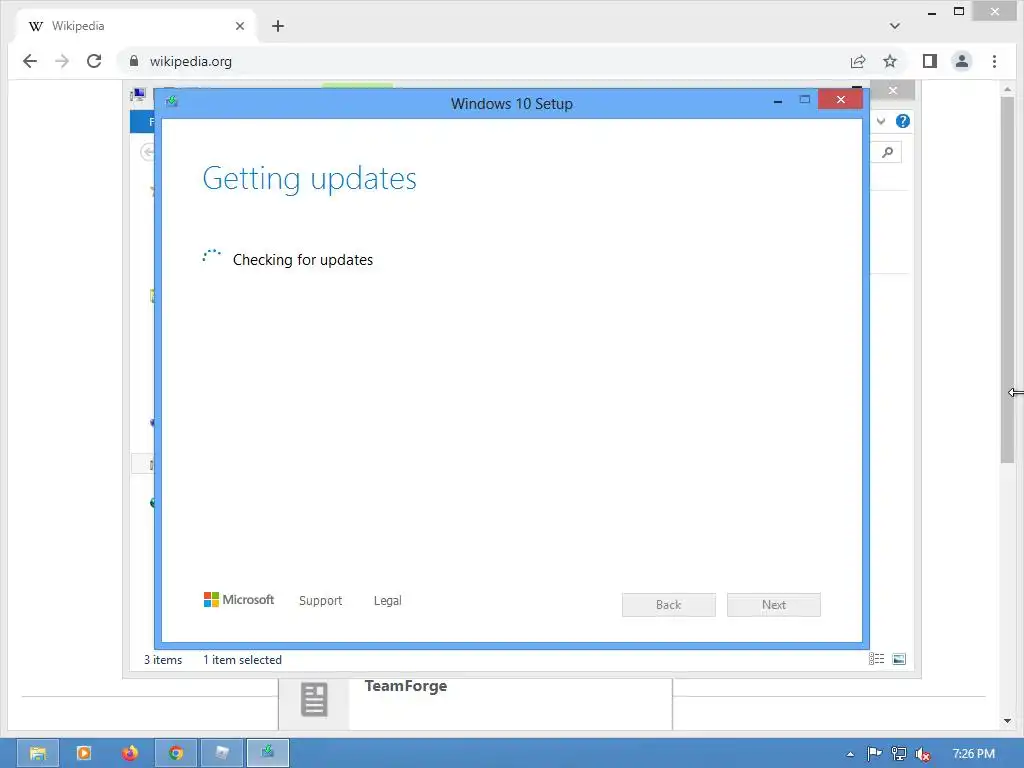
Task: Click the muted volume tray icon
Action: coord(923,754)
